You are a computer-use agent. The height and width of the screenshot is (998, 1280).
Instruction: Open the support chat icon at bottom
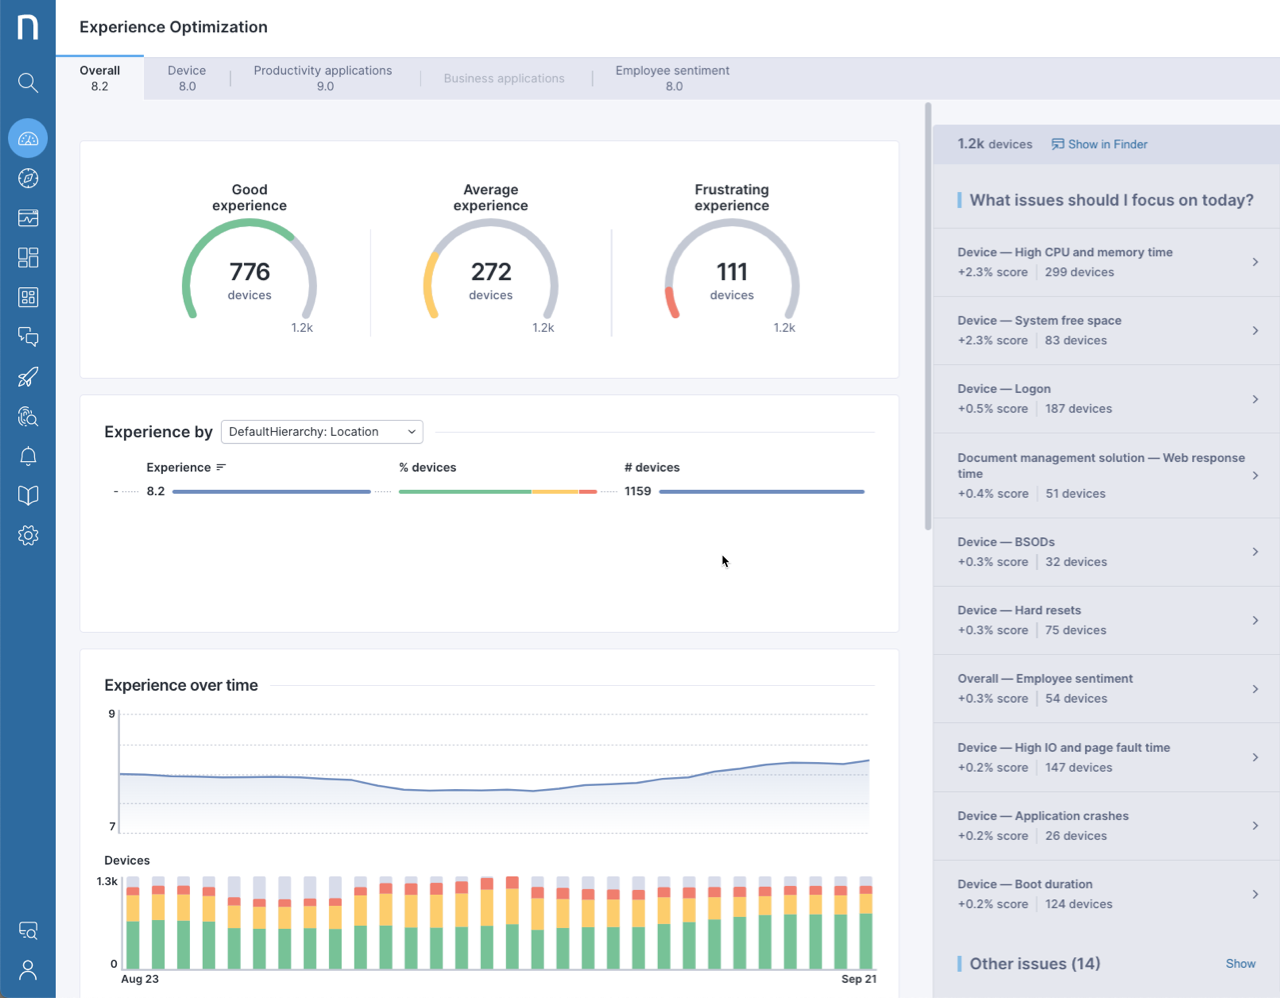(x=27, y=930)
